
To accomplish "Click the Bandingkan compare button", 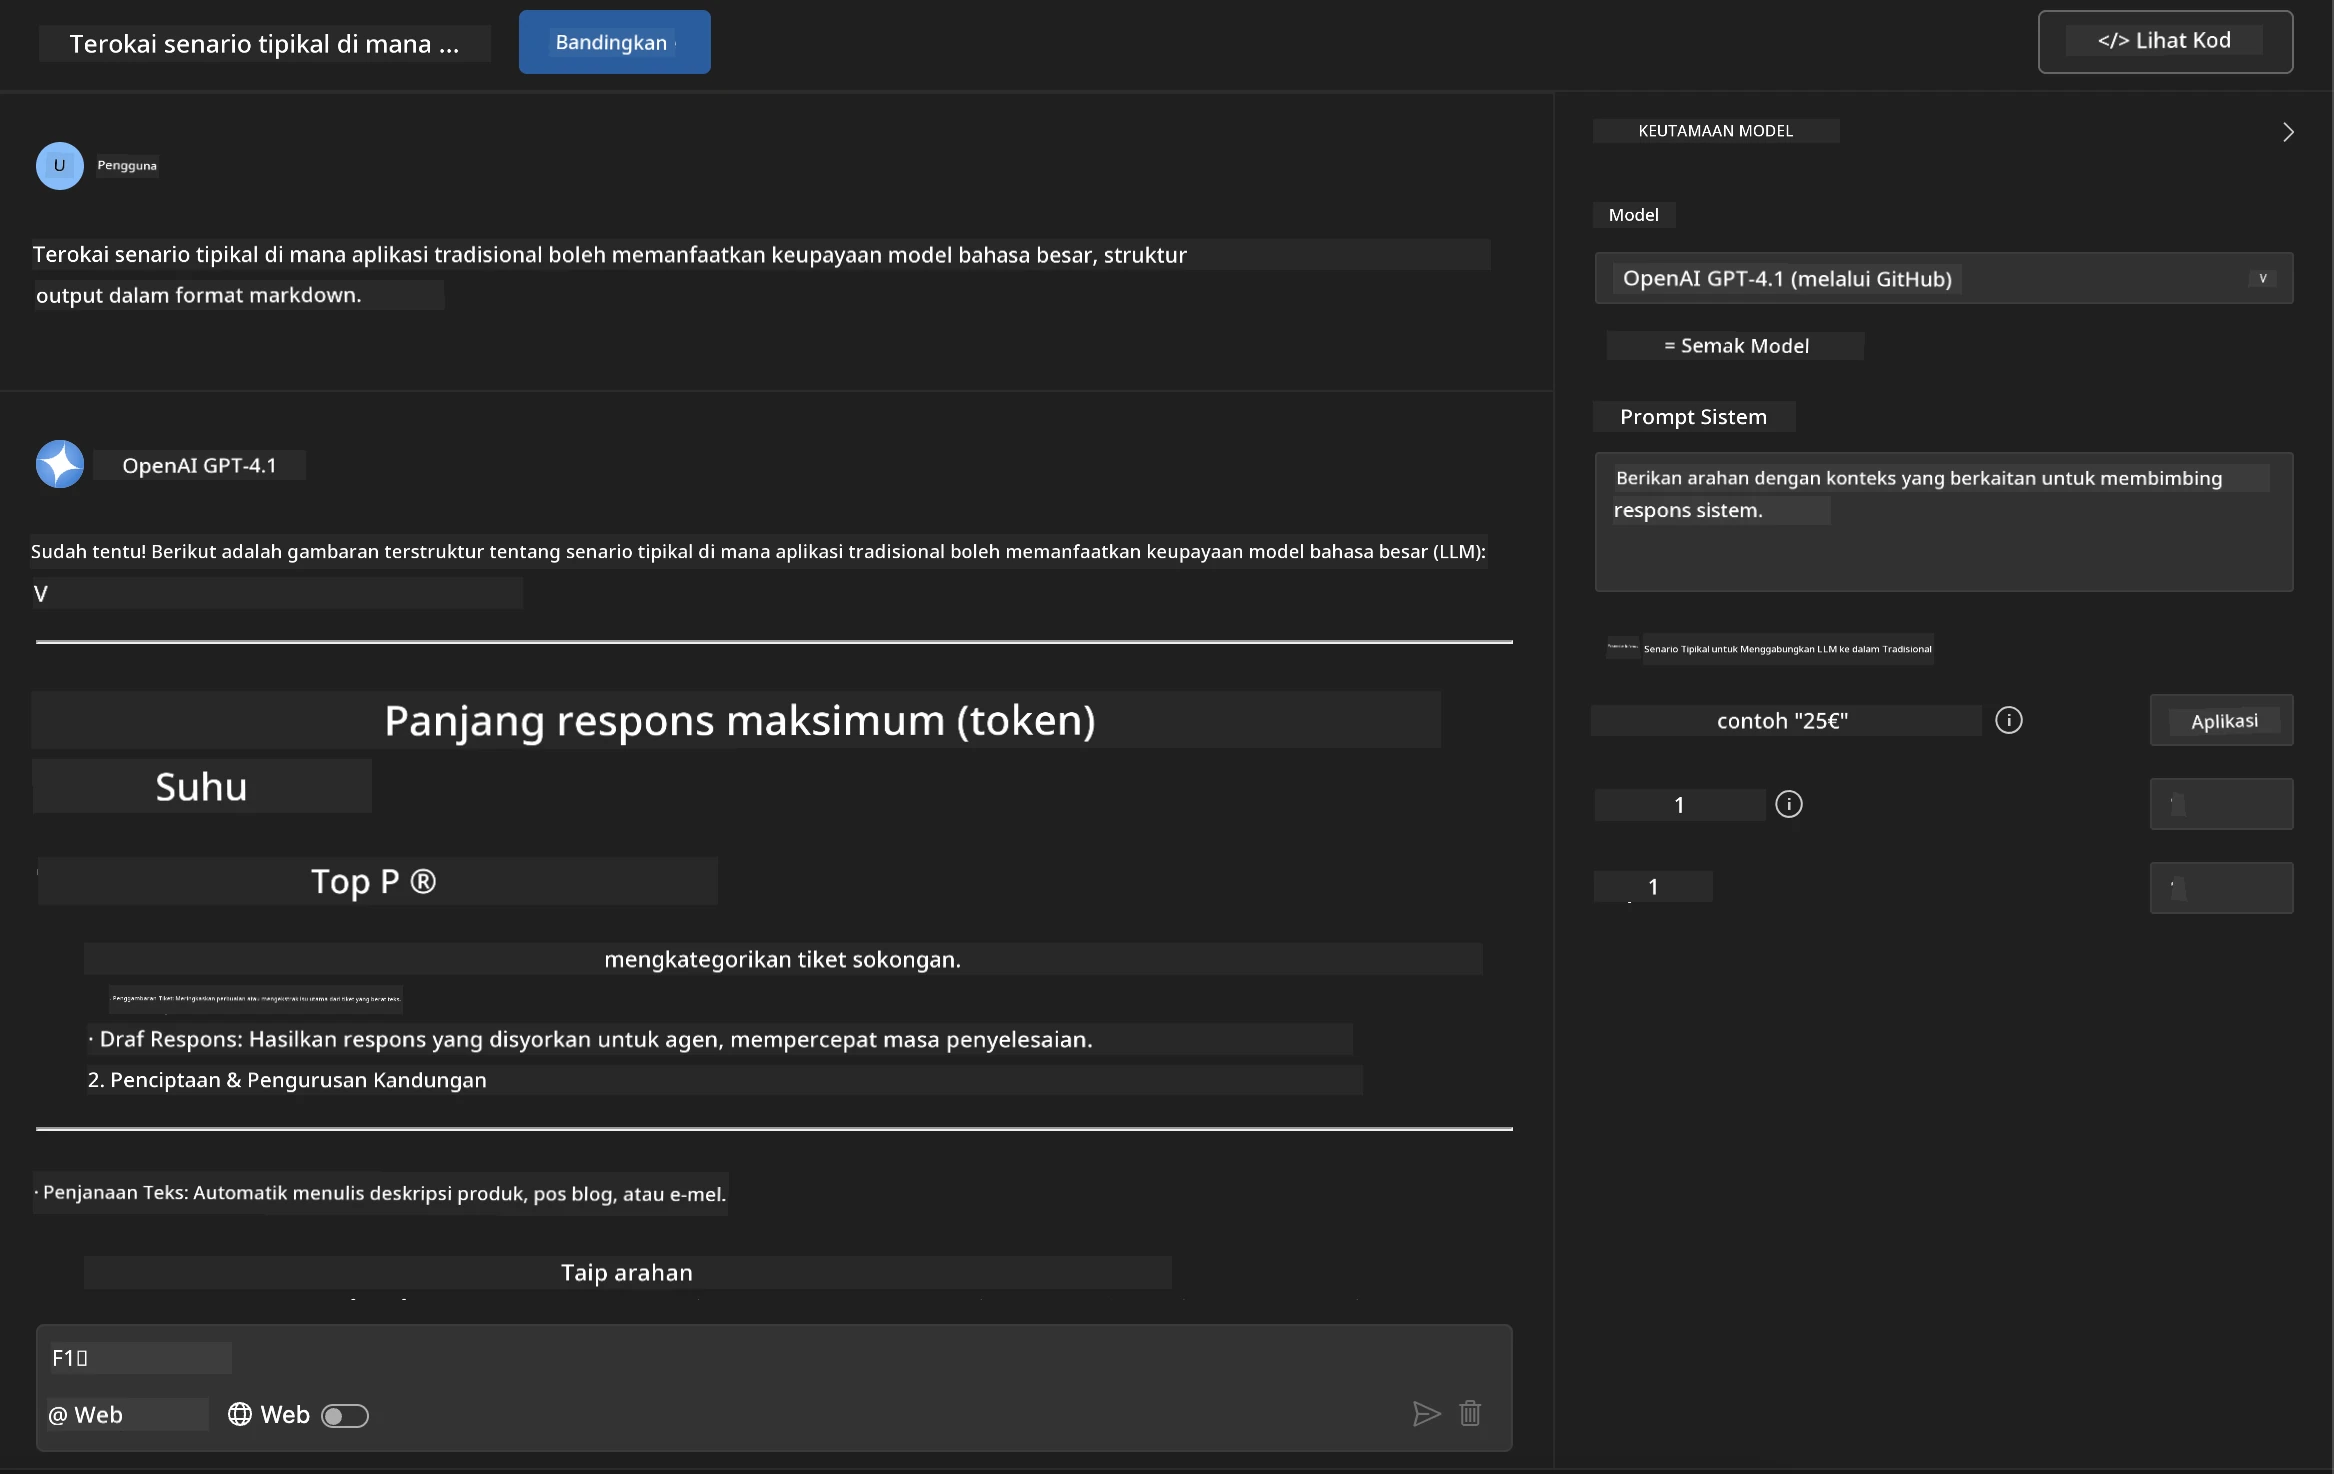I will pyautogui.click(x=614, y=42).
